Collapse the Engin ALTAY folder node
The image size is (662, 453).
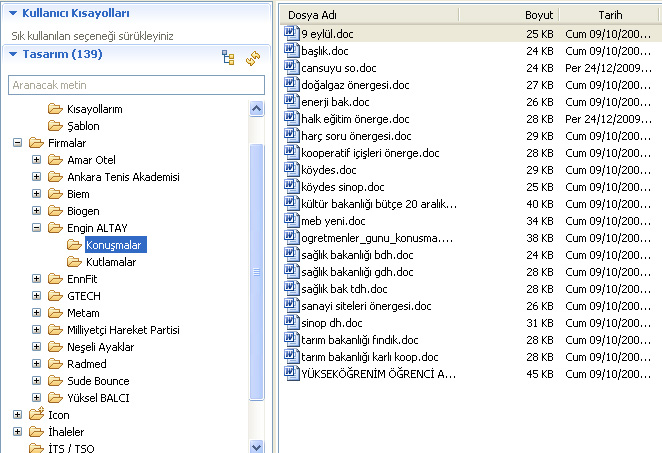(x=37, y=228)
